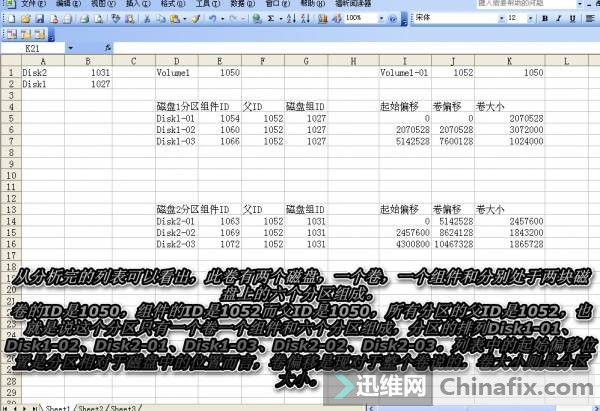Open the Paste options dropdown arrow

coord(185,19)
